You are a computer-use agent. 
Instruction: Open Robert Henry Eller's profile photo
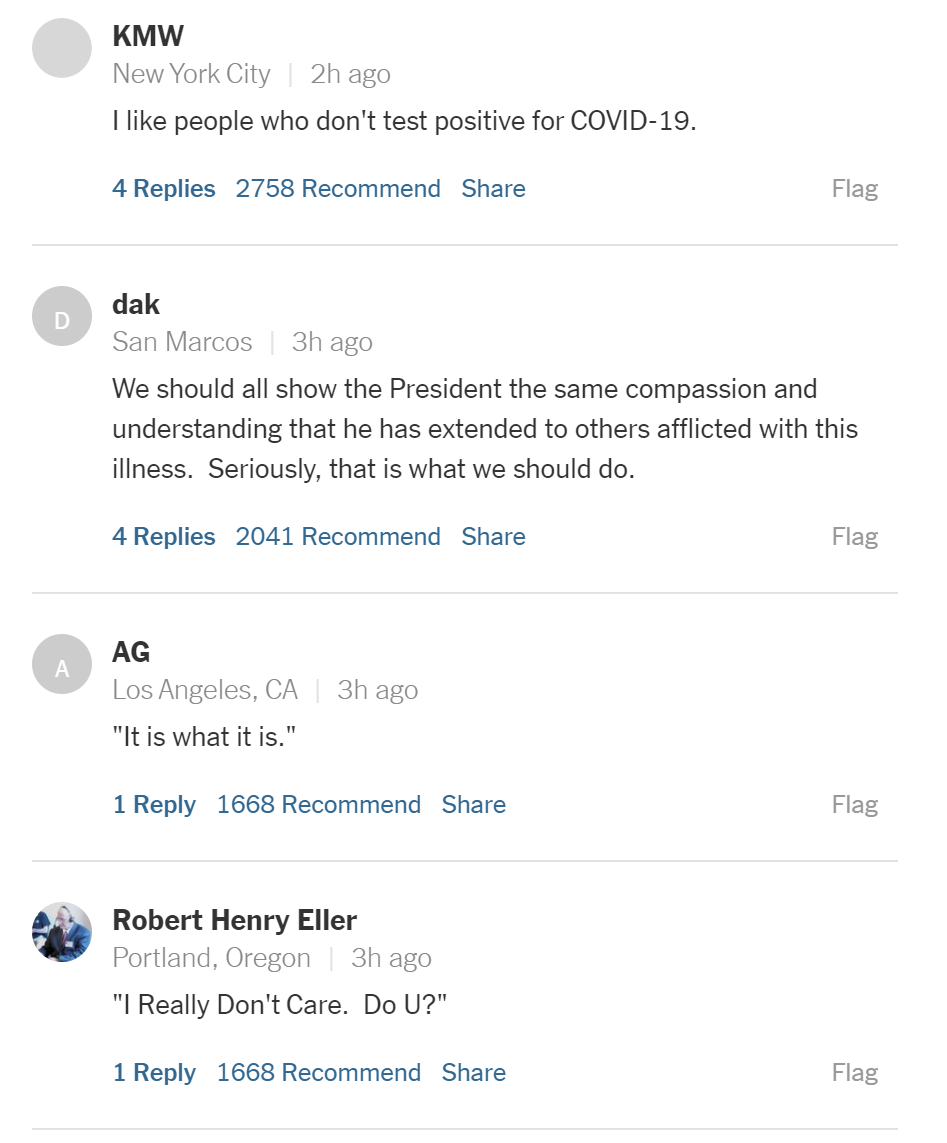tap(62, 932)
